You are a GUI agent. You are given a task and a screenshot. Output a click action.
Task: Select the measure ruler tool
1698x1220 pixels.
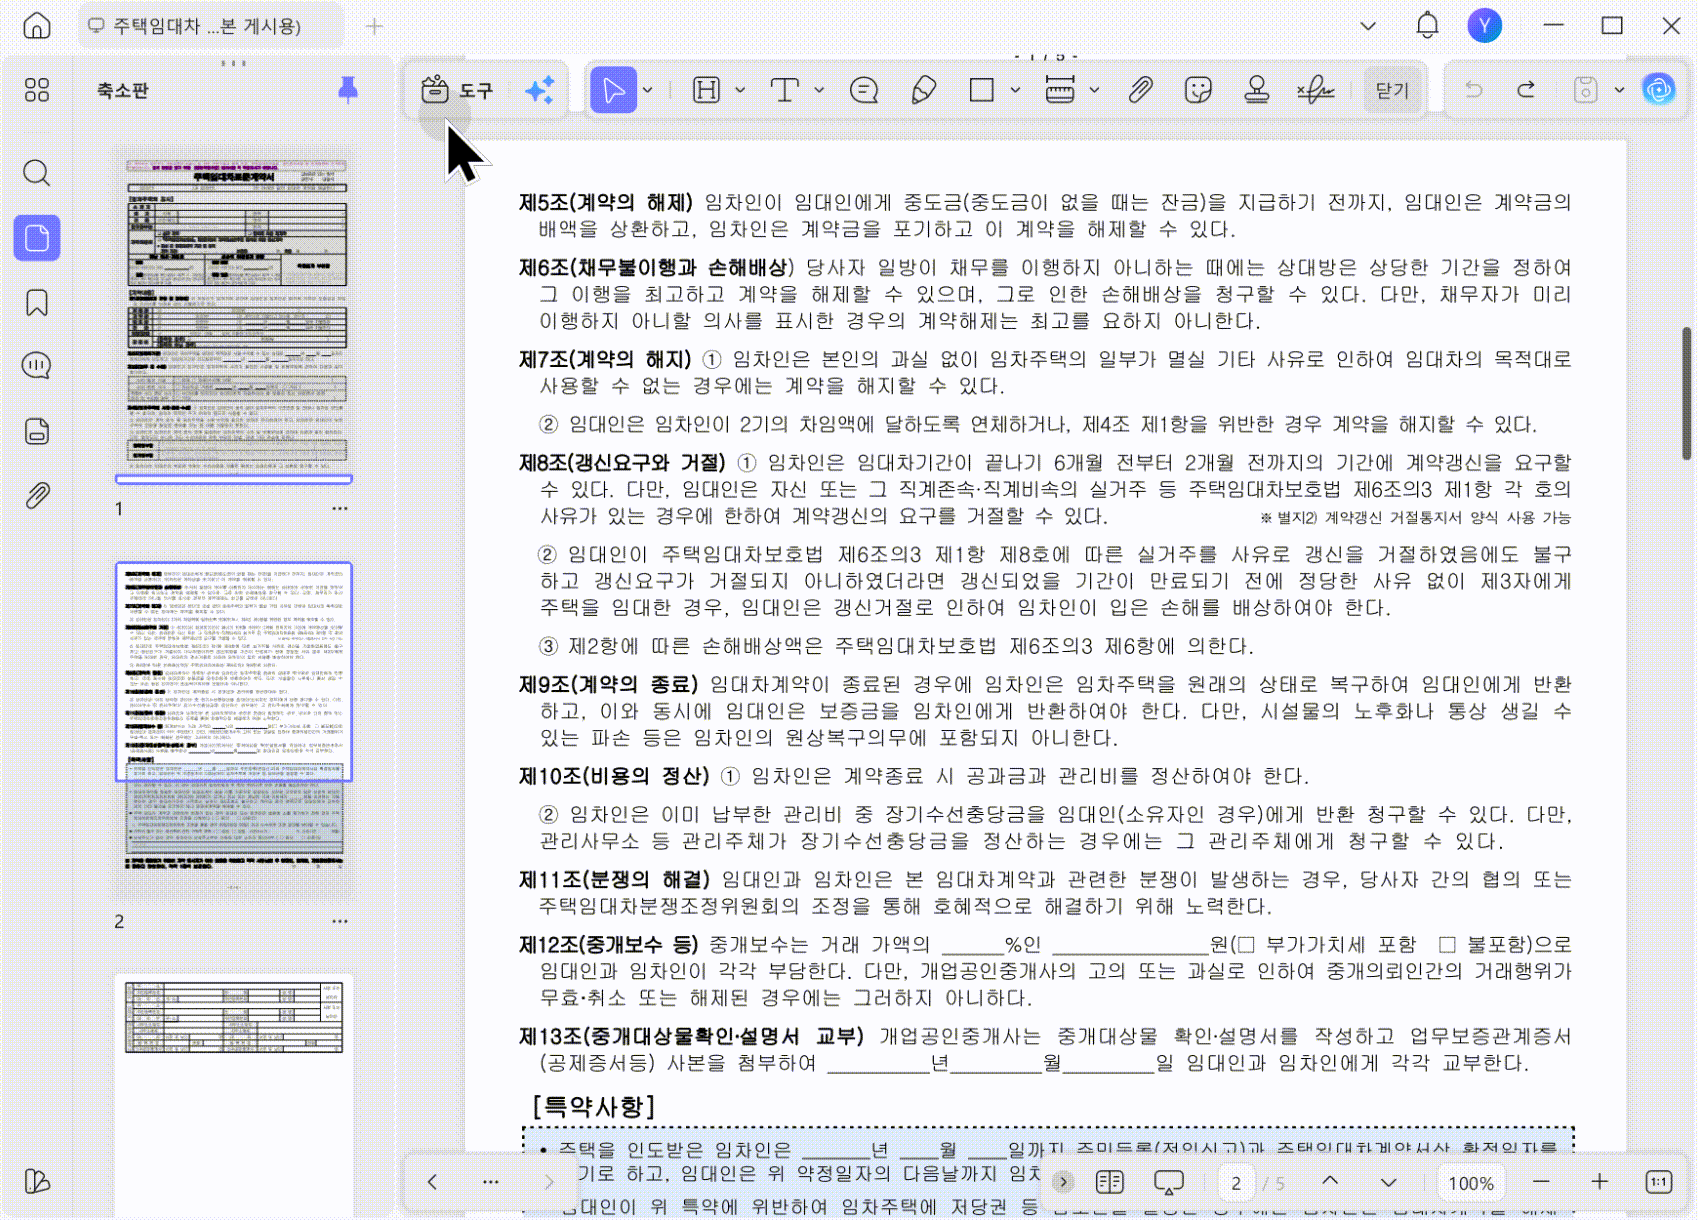(x=1060, y=90)
